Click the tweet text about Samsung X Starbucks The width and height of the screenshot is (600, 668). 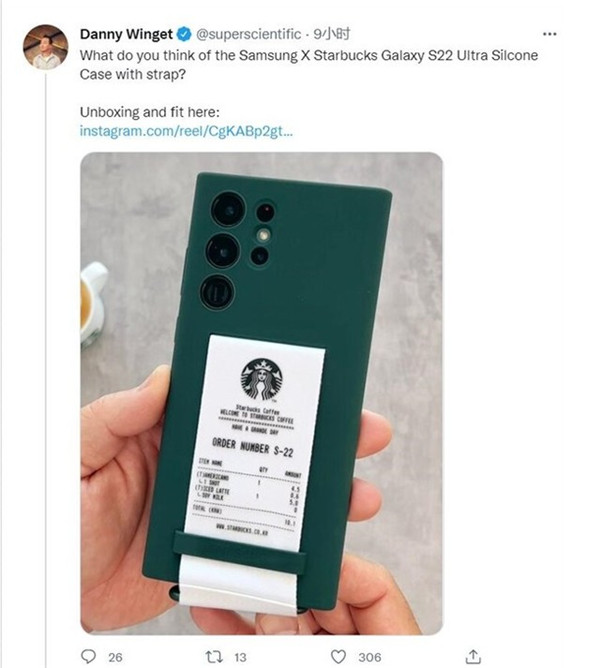tap(308, 64)
